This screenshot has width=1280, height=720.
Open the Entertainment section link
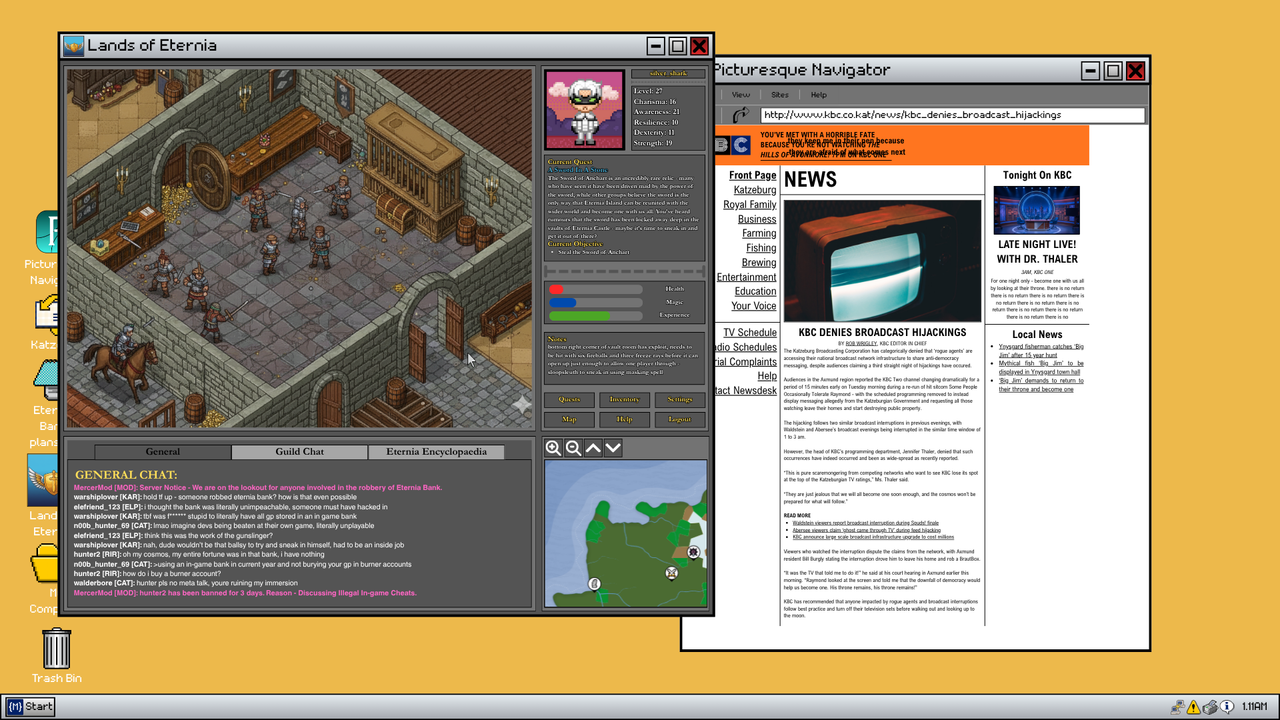point(746,277)
